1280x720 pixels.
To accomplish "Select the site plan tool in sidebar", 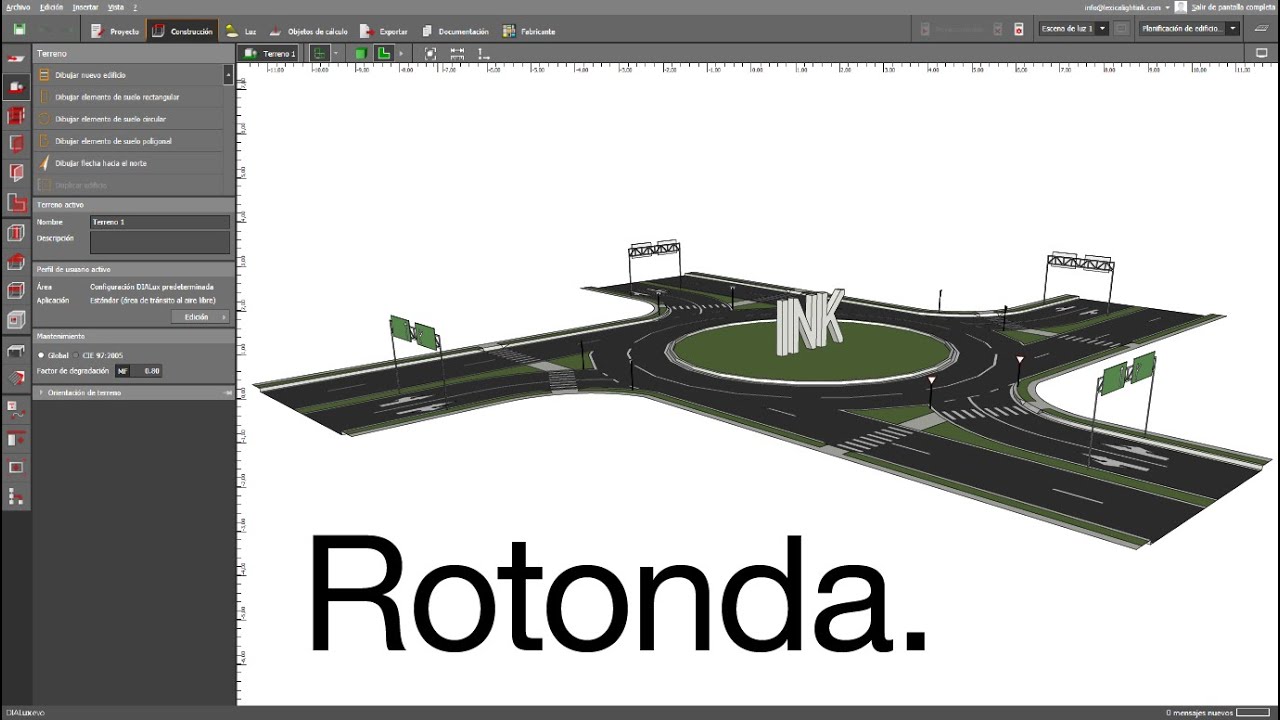I will [x=15, y=59].
